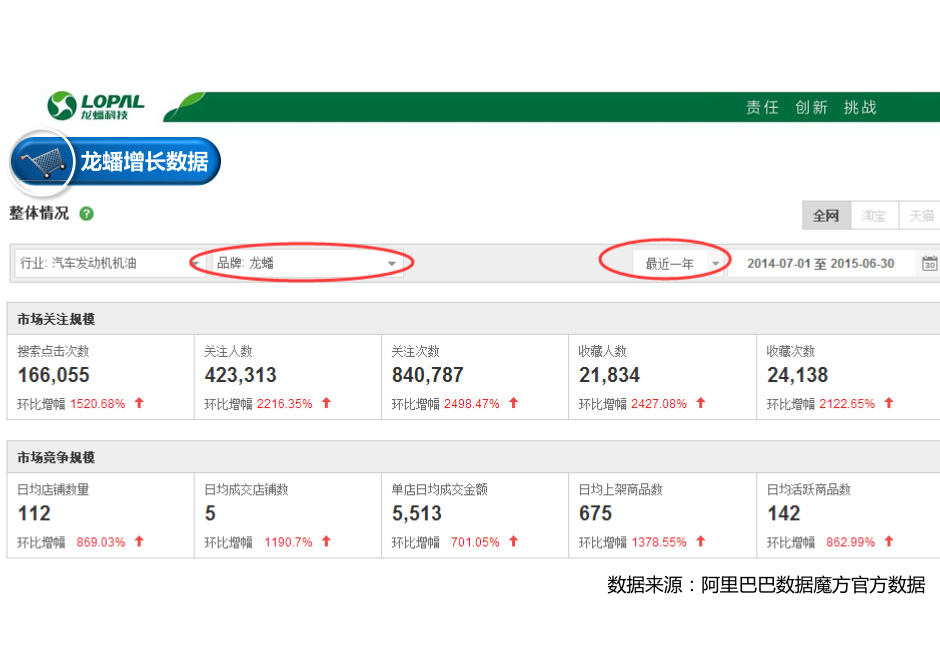This screenshot has height=660, width=940.
Task: Click the percentage 862.99%
Action: point(851,543)
